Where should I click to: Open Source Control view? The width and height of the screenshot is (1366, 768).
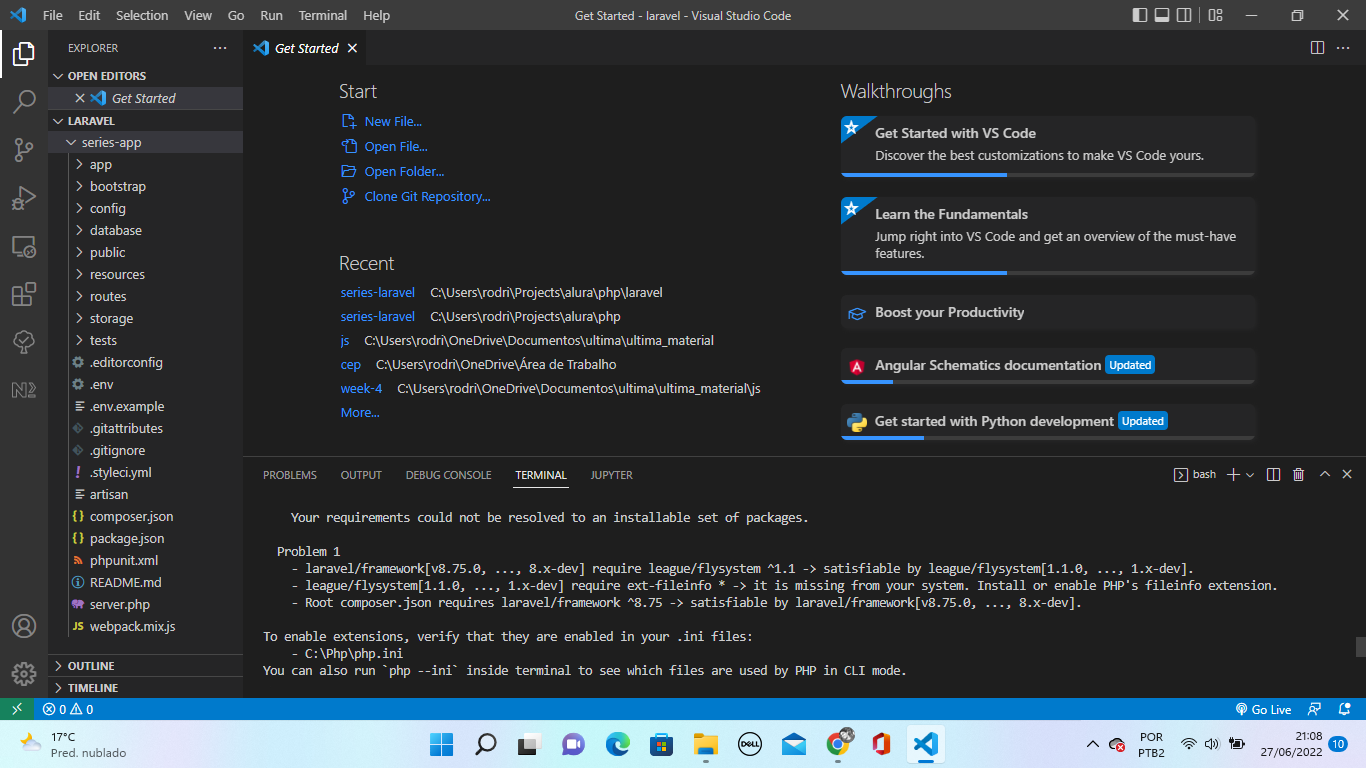pos(24,150)
